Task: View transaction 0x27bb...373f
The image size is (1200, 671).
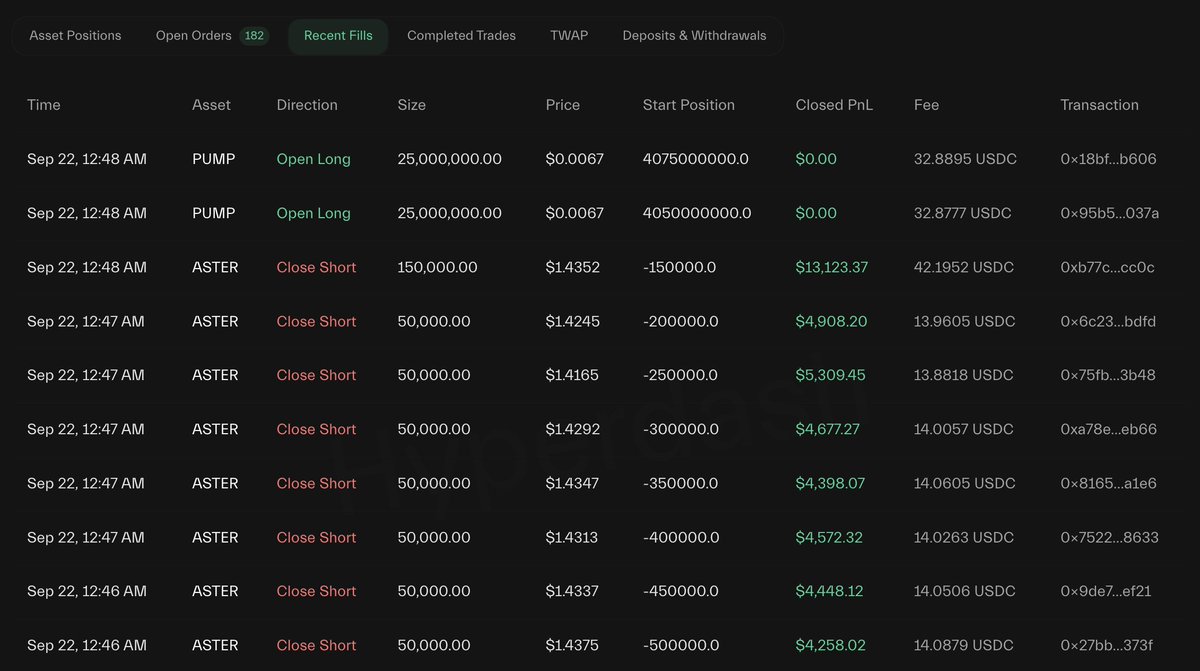Action: pyautogui.click(x=1106, y=645)
